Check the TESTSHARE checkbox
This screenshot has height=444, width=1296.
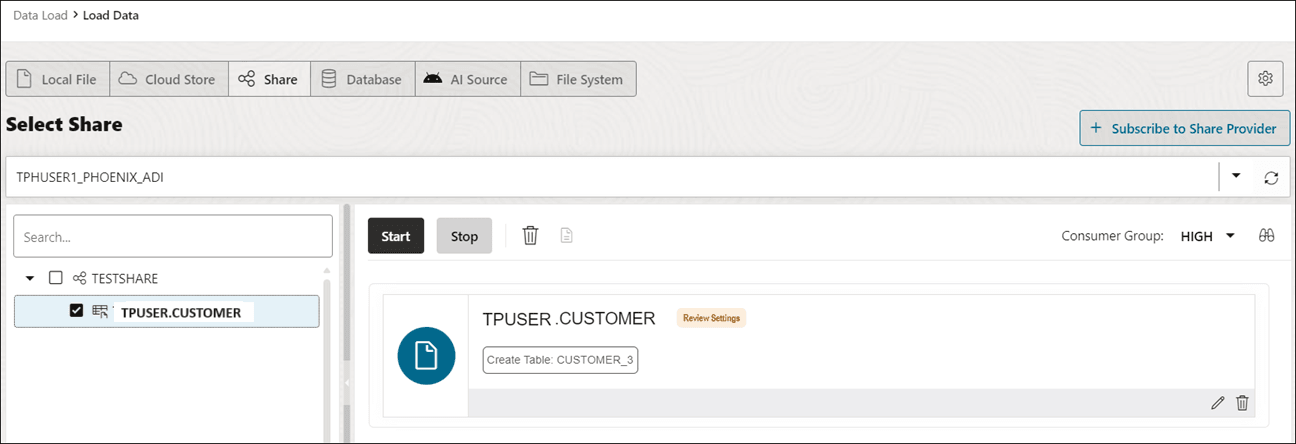(56, 278)
